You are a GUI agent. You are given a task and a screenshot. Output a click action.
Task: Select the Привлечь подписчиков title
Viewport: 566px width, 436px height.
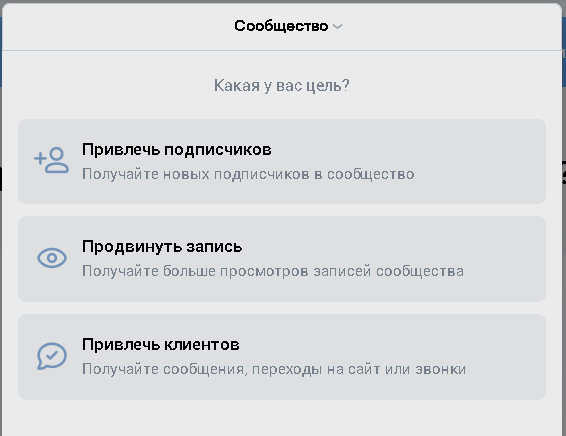tap(177, 150)
